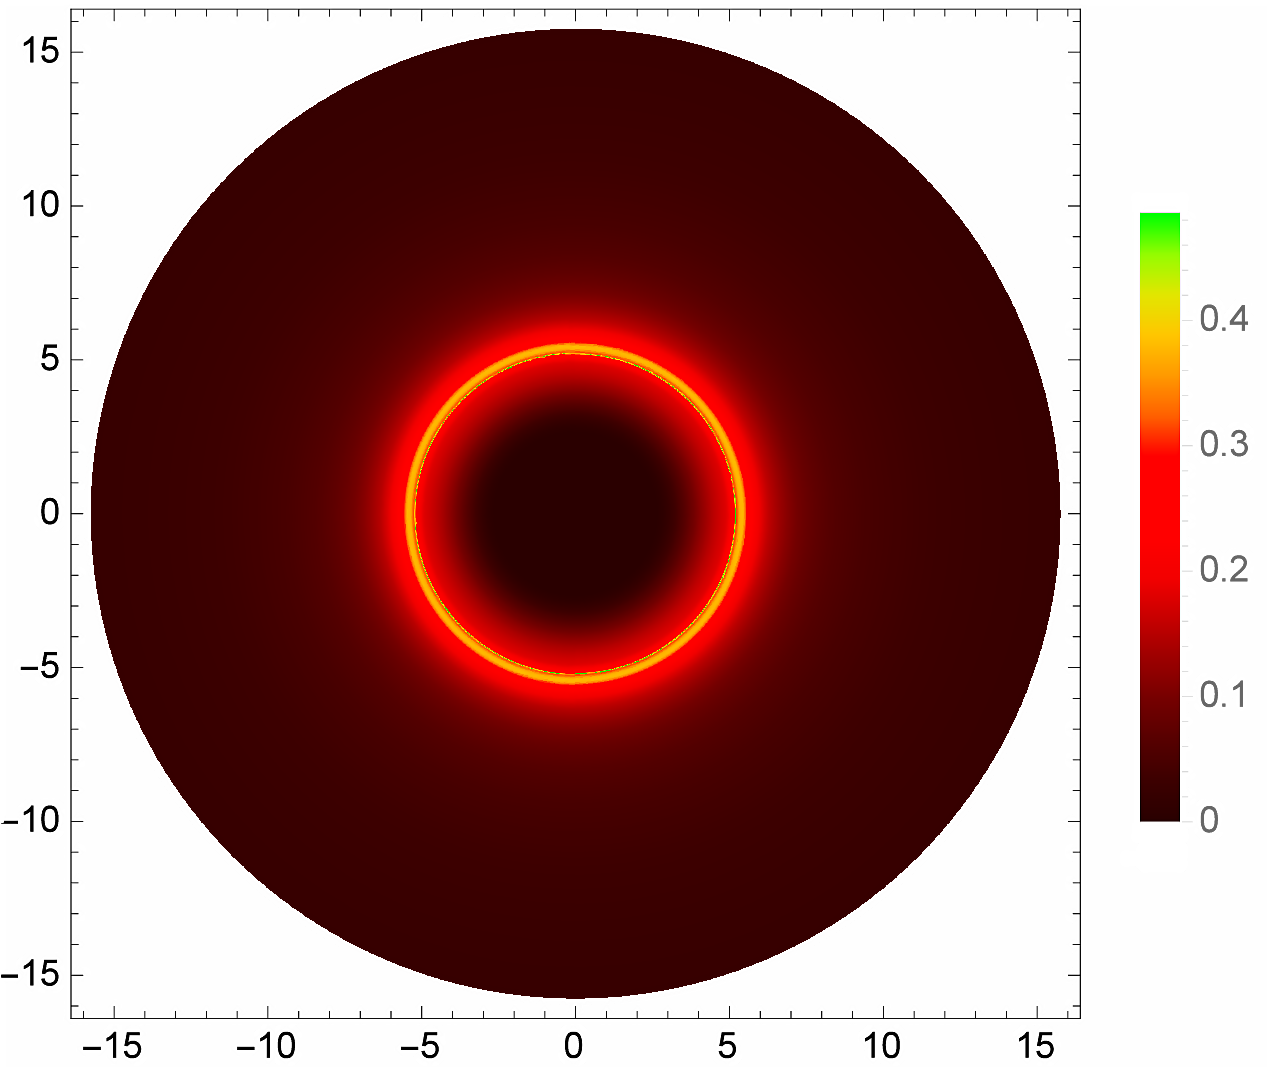Screen dimensions: 1273x1073
Task: Click the horizontal axis tick label −10
Action: coord(266,1047)
